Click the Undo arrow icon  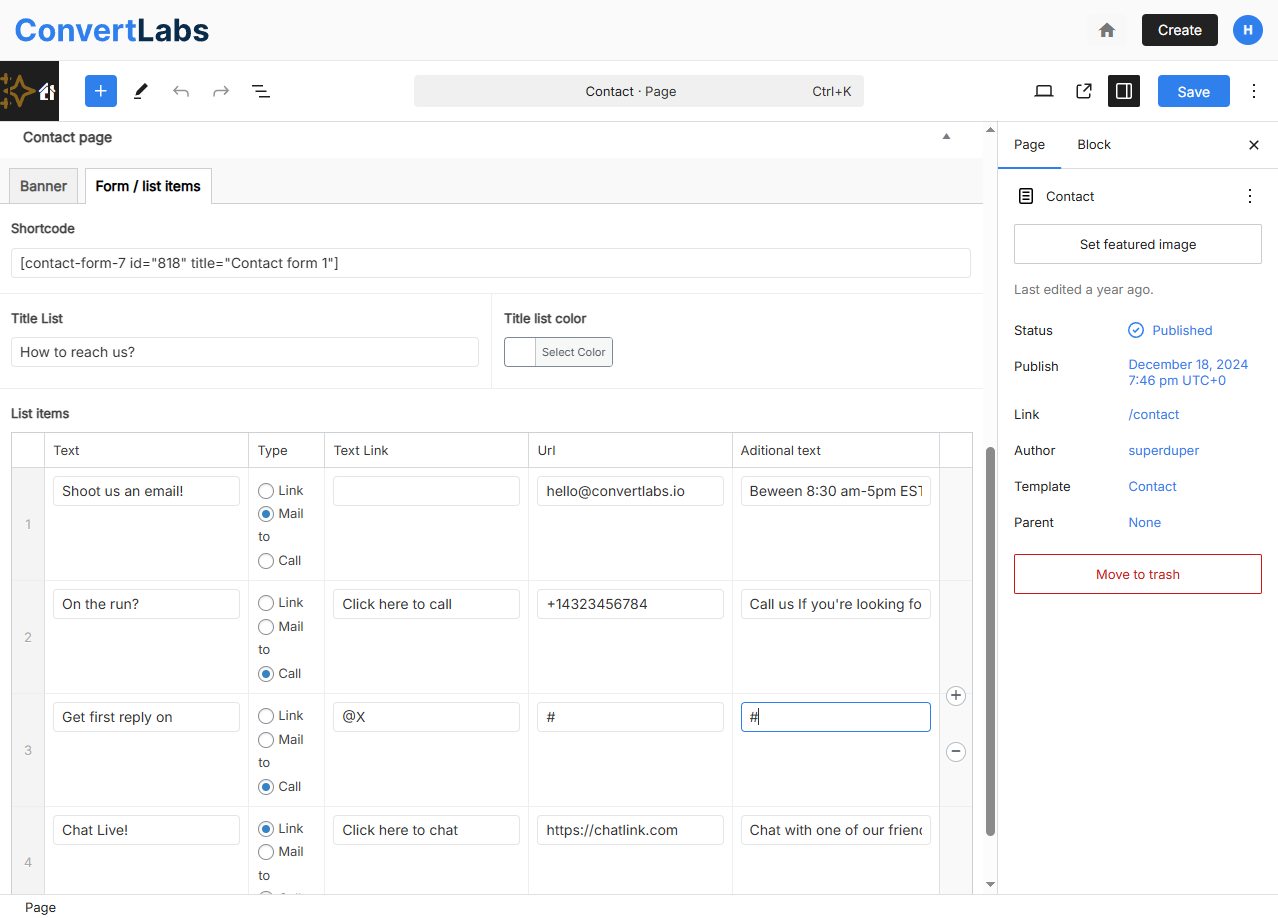point(181,91)
